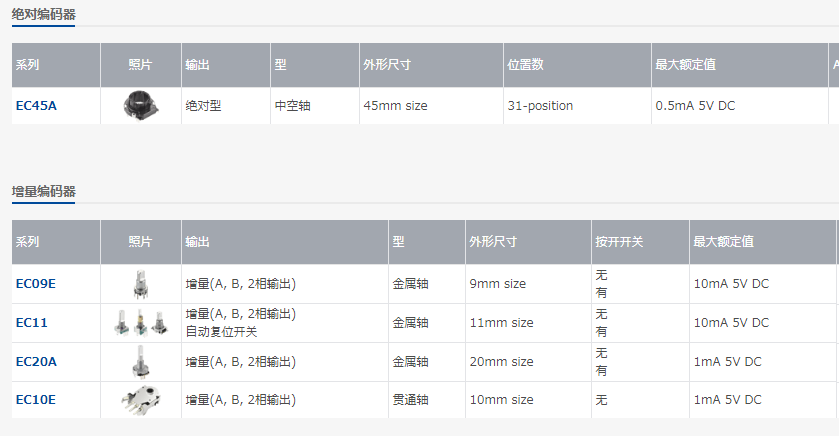Image resolution: width=839 pixels, height=436 pixels.
Task: Click the 增量编码器 section heading
Action: click(43, 191)
